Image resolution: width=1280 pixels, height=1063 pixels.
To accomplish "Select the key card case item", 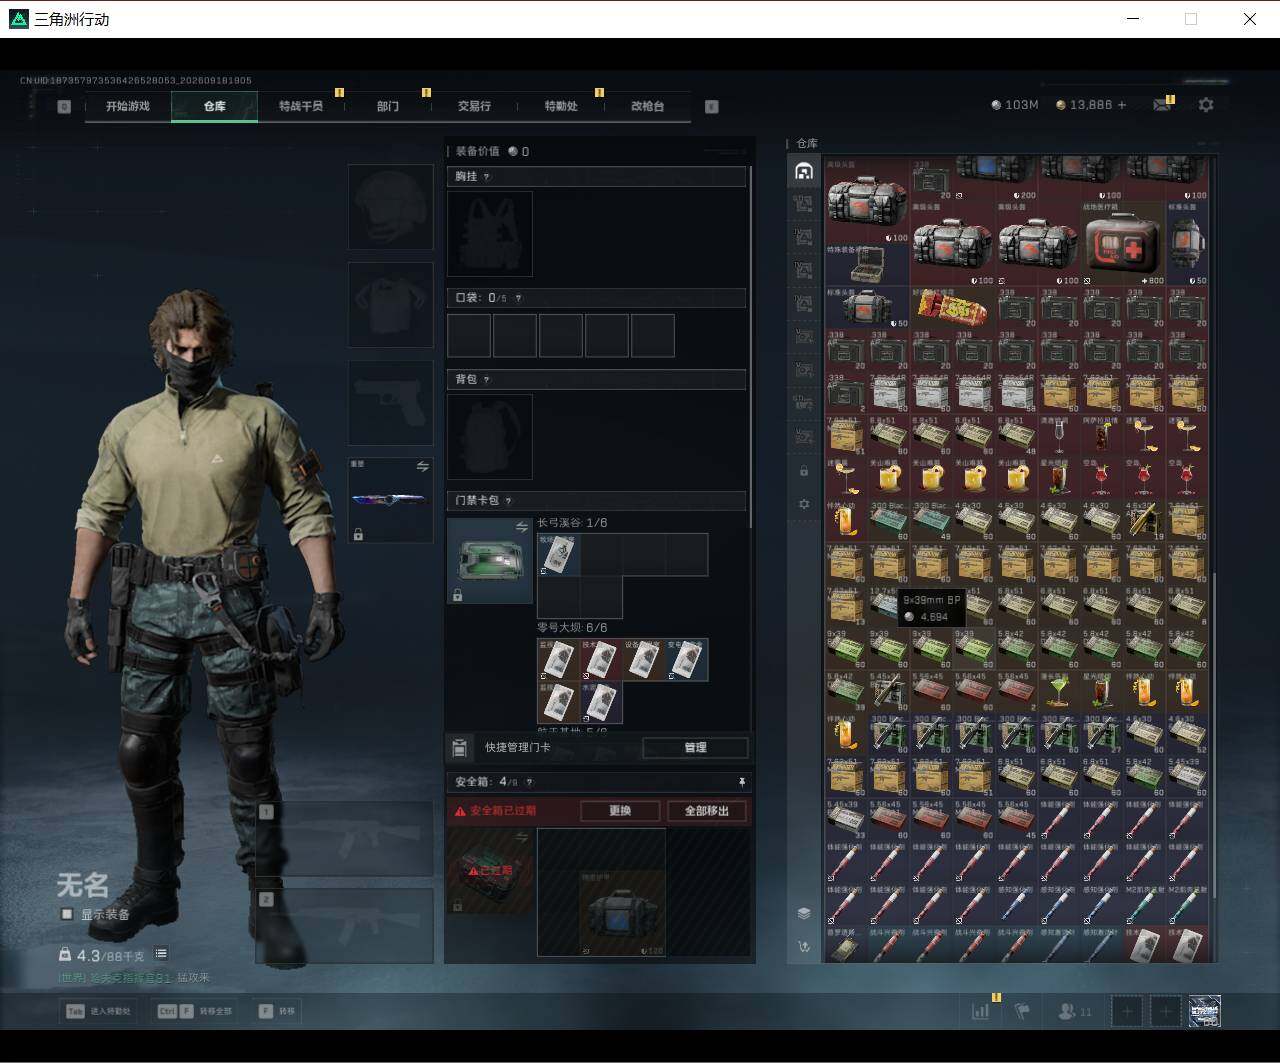I will click(x=490, y=561).
